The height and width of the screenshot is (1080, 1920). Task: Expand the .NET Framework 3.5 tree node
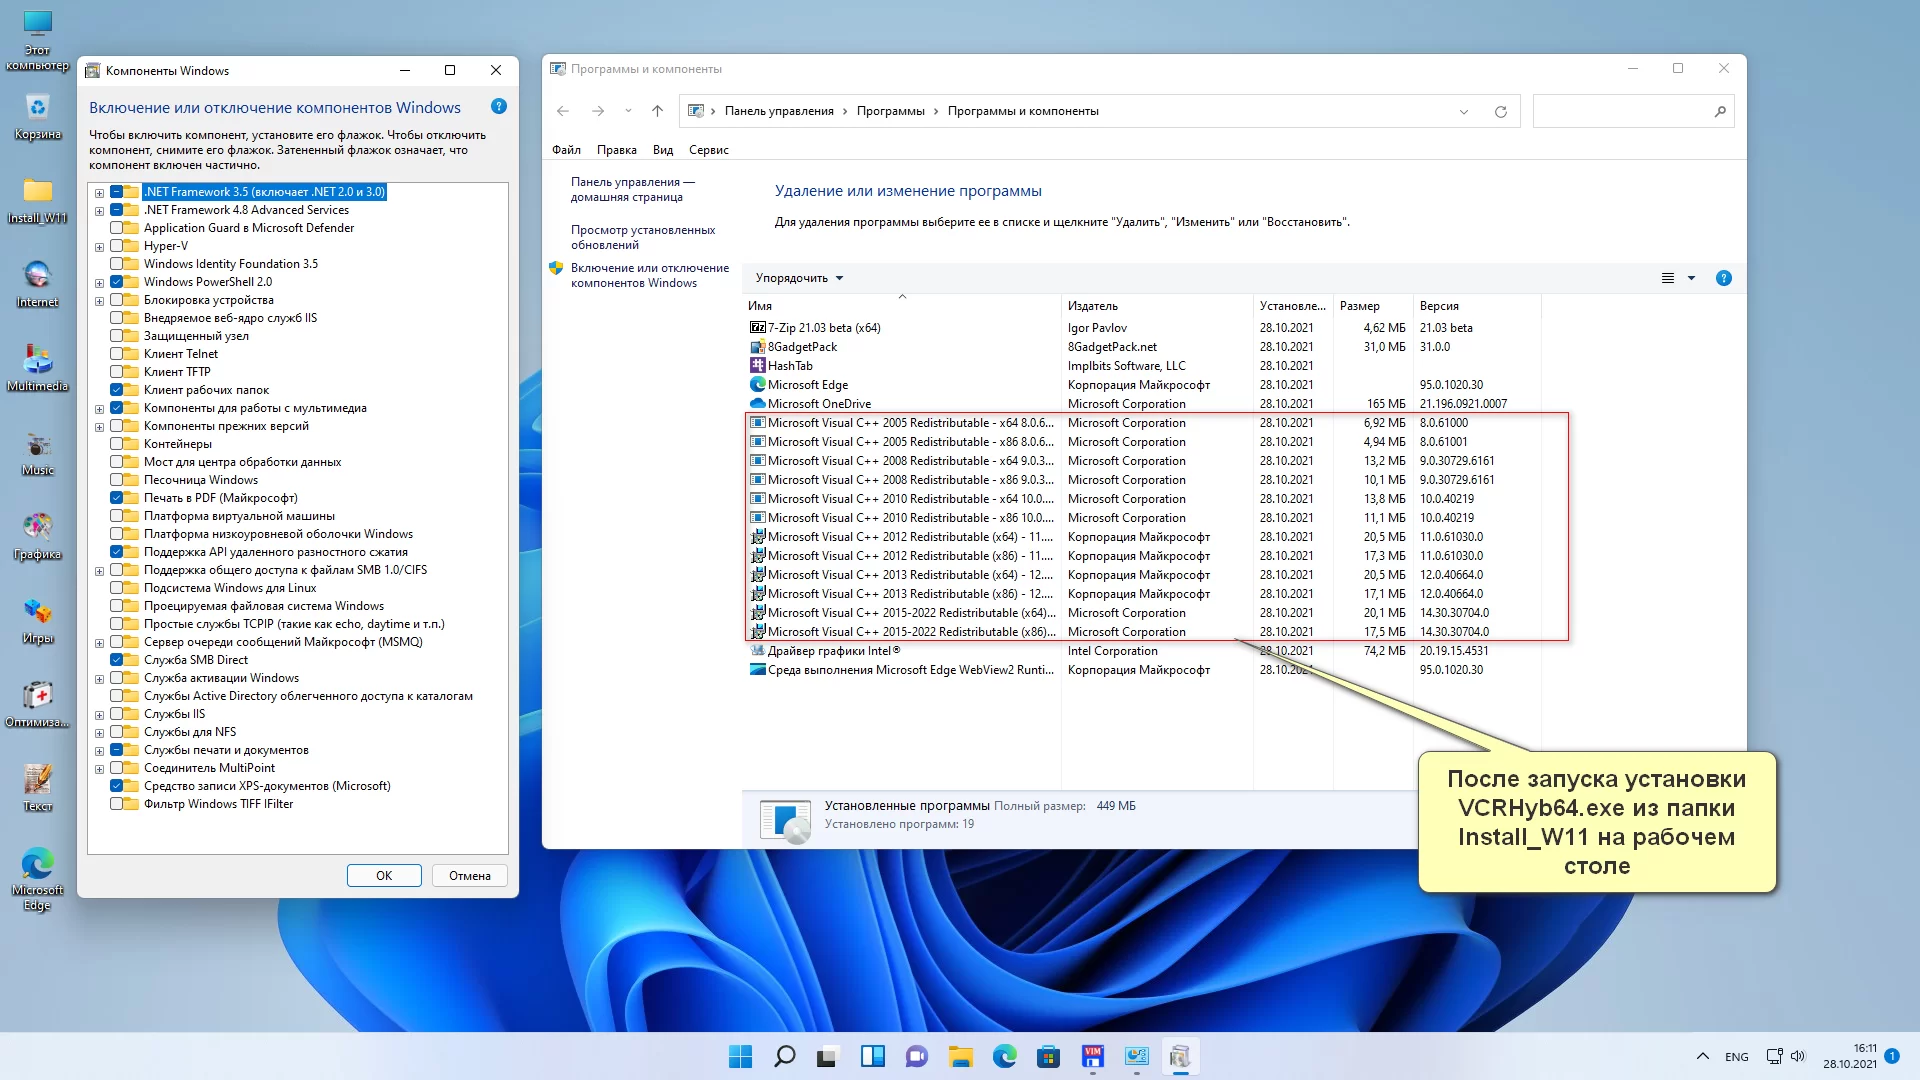99,193
